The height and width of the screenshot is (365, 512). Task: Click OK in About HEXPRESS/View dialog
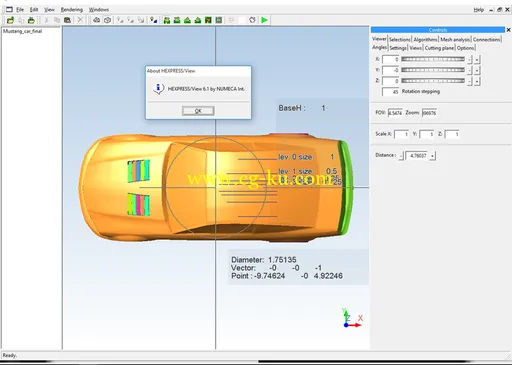click(198, 111)
